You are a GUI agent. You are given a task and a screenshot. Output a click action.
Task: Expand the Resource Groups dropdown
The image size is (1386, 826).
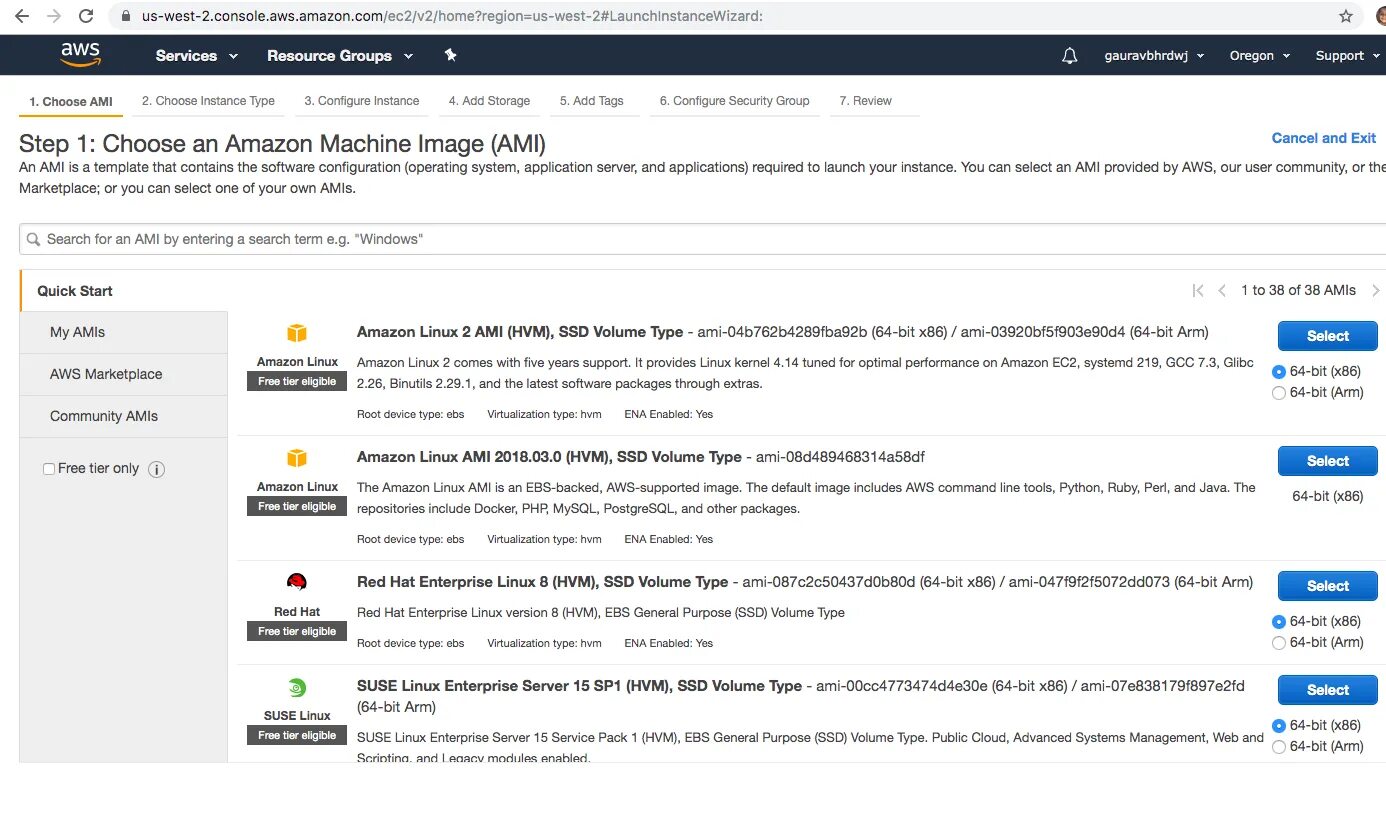pyautogui.click(x=340, y=56)
